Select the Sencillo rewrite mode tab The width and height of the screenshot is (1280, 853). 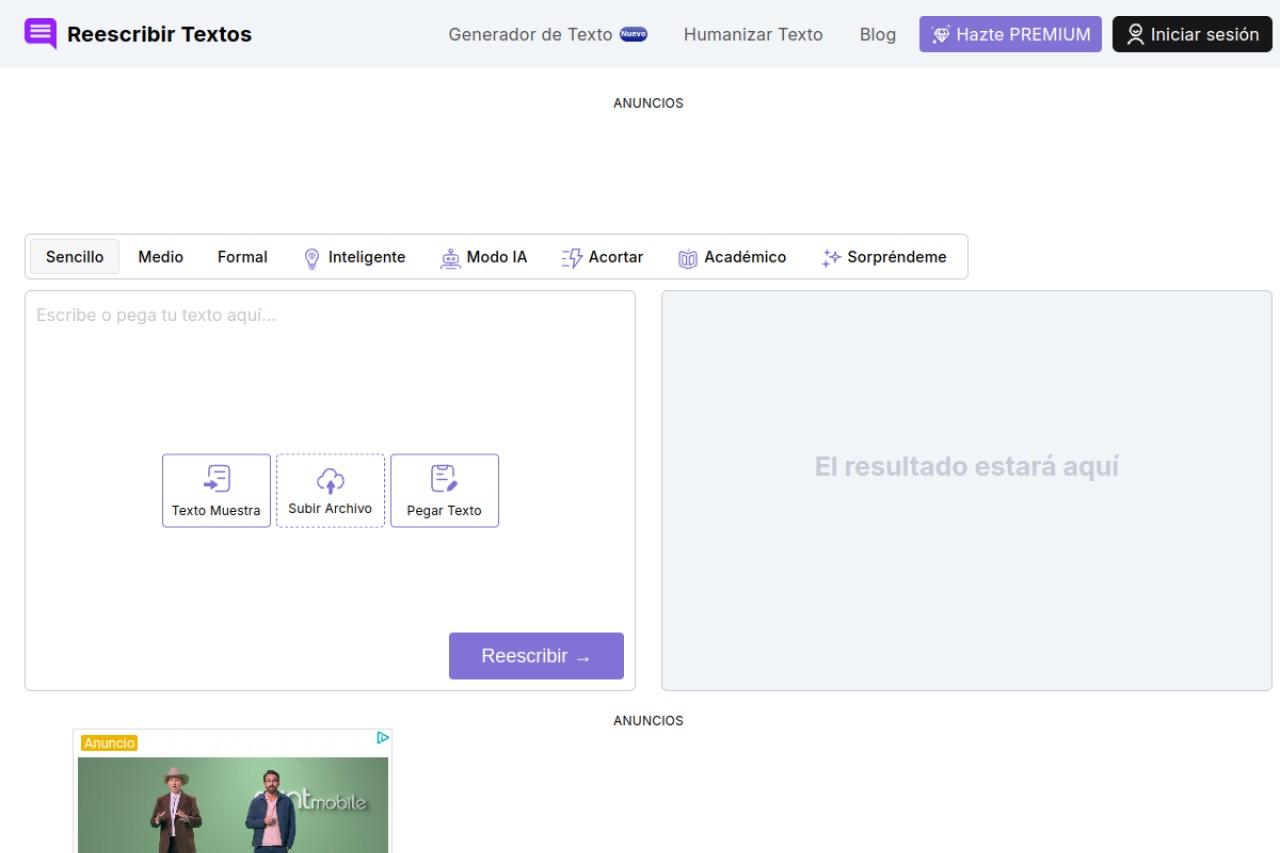[75, 257]
